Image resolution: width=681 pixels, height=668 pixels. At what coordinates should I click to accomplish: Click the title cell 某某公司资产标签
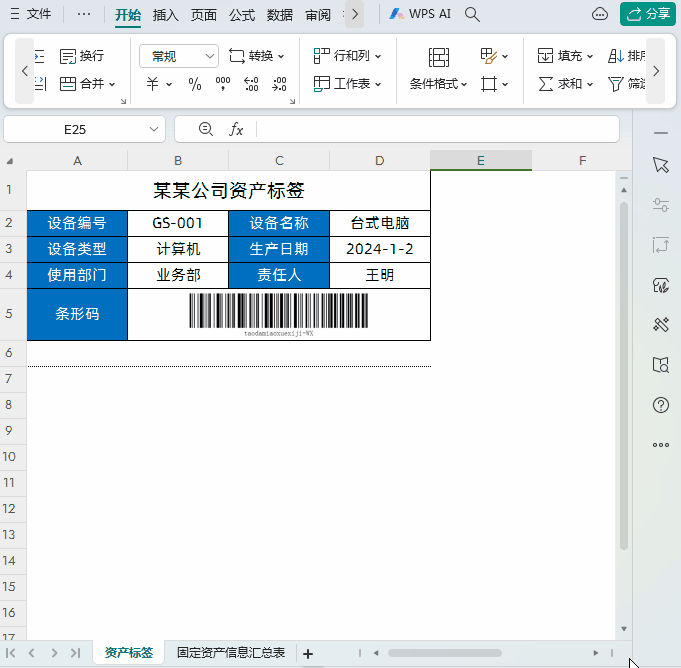[x=228, y=190]
